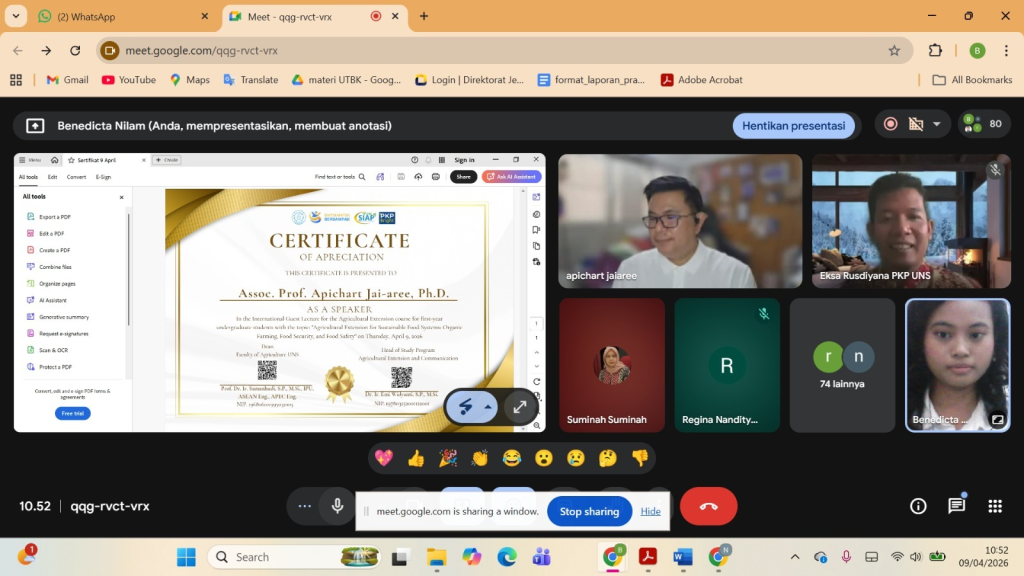Toggle the microphone in the Meet control bar
The height and width of the screenshot is (576, 1024).
[337, 506]
